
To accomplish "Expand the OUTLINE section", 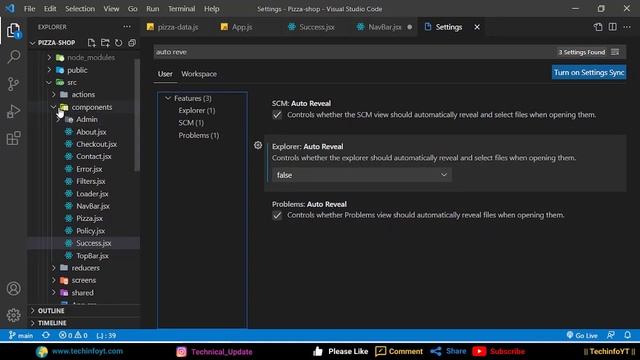I will click(84, 311).
